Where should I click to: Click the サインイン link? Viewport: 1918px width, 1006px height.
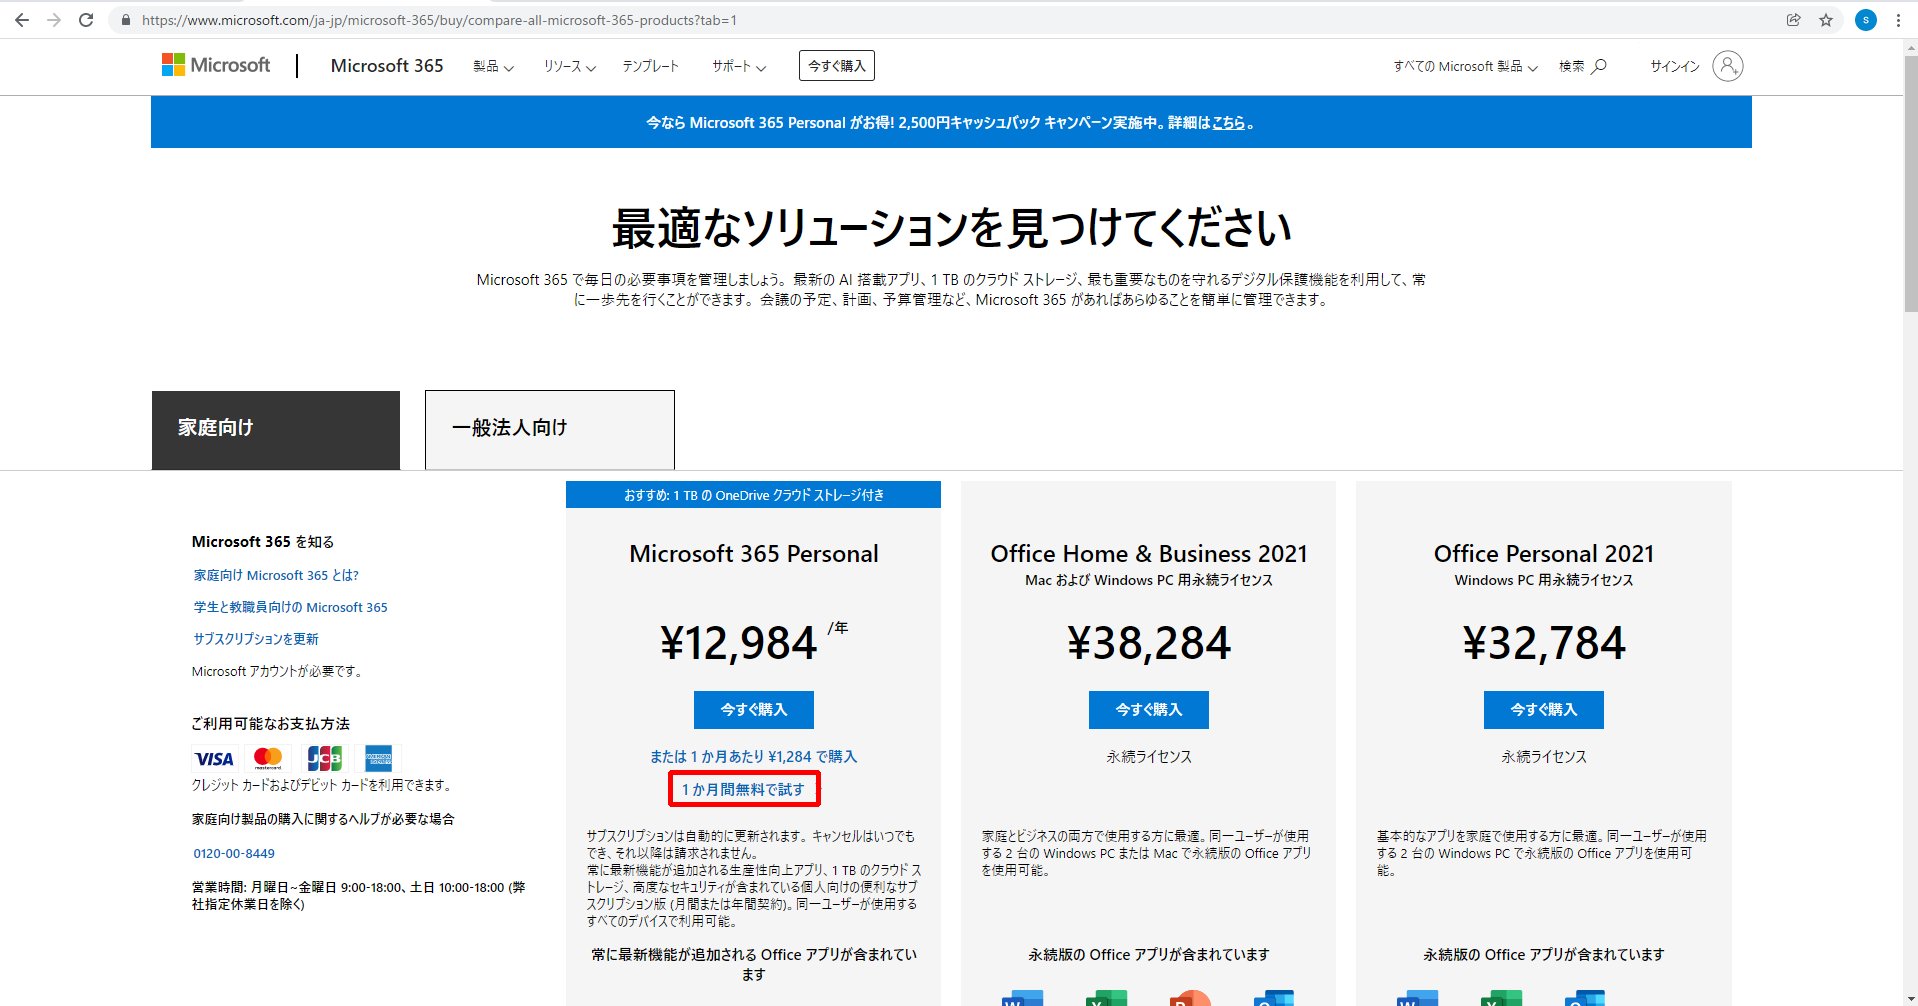pos(1675,66)
